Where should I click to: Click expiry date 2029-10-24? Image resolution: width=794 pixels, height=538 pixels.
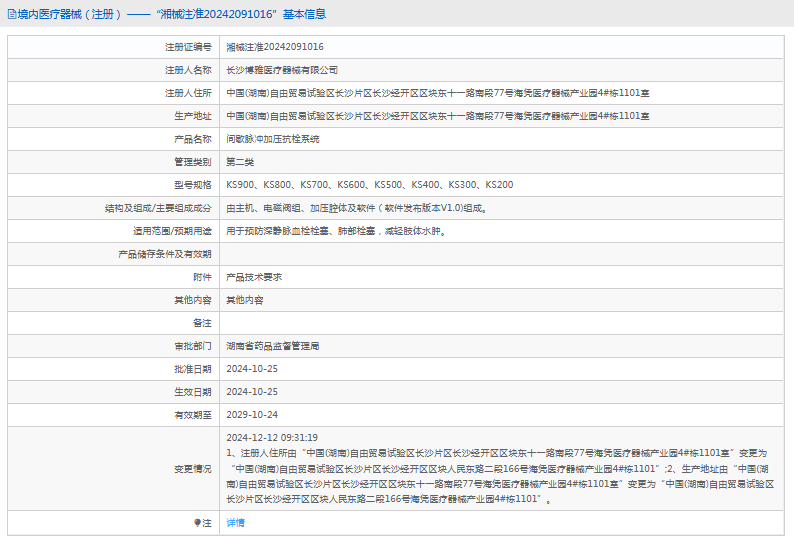tap(252, 415)
